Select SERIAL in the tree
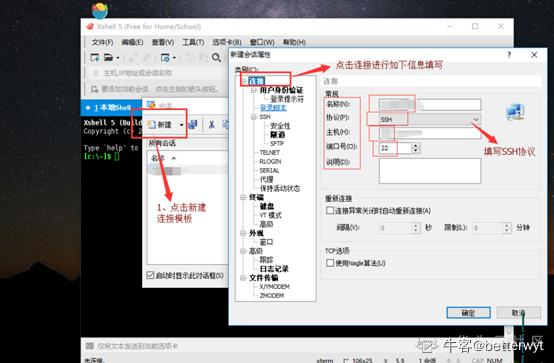This screenshot has height=363, width=554. pyautogui.click(x=269, y=170)
